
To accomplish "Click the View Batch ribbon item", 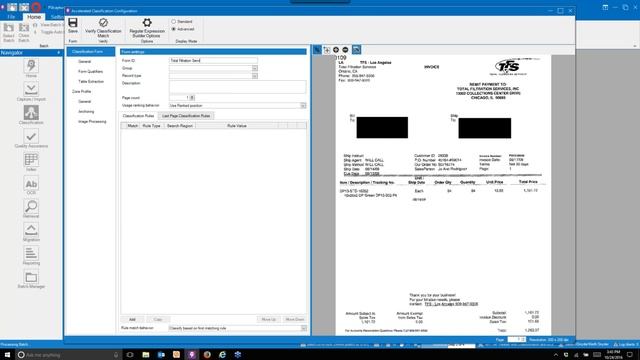I will (x=48, y=25).
